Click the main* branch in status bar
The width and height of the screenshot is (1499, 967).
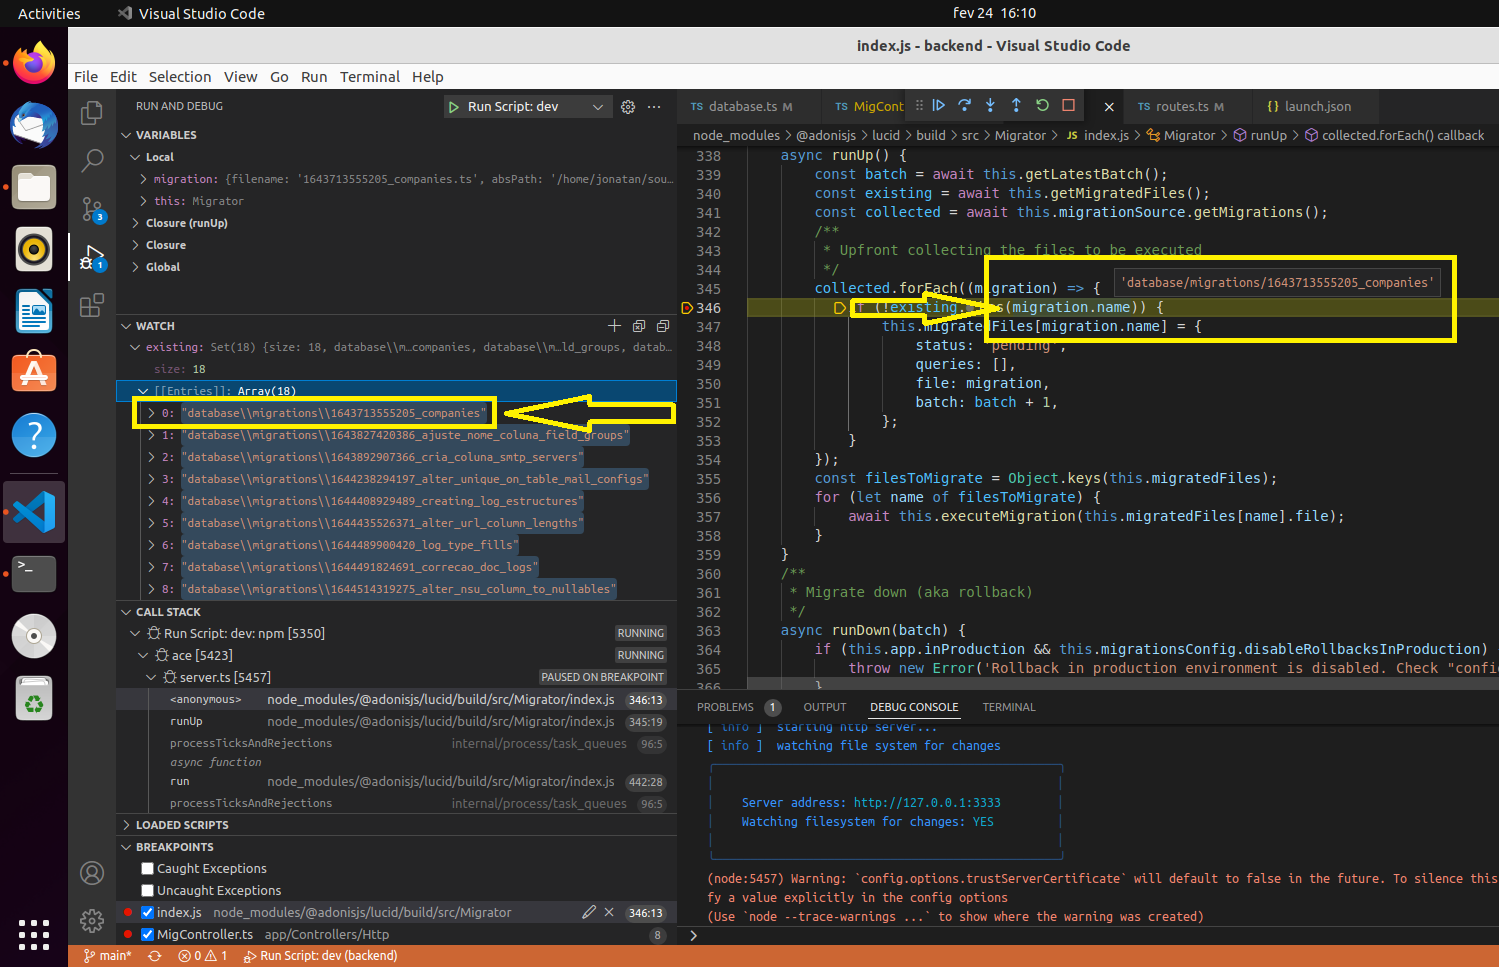[x=108, y=956]
